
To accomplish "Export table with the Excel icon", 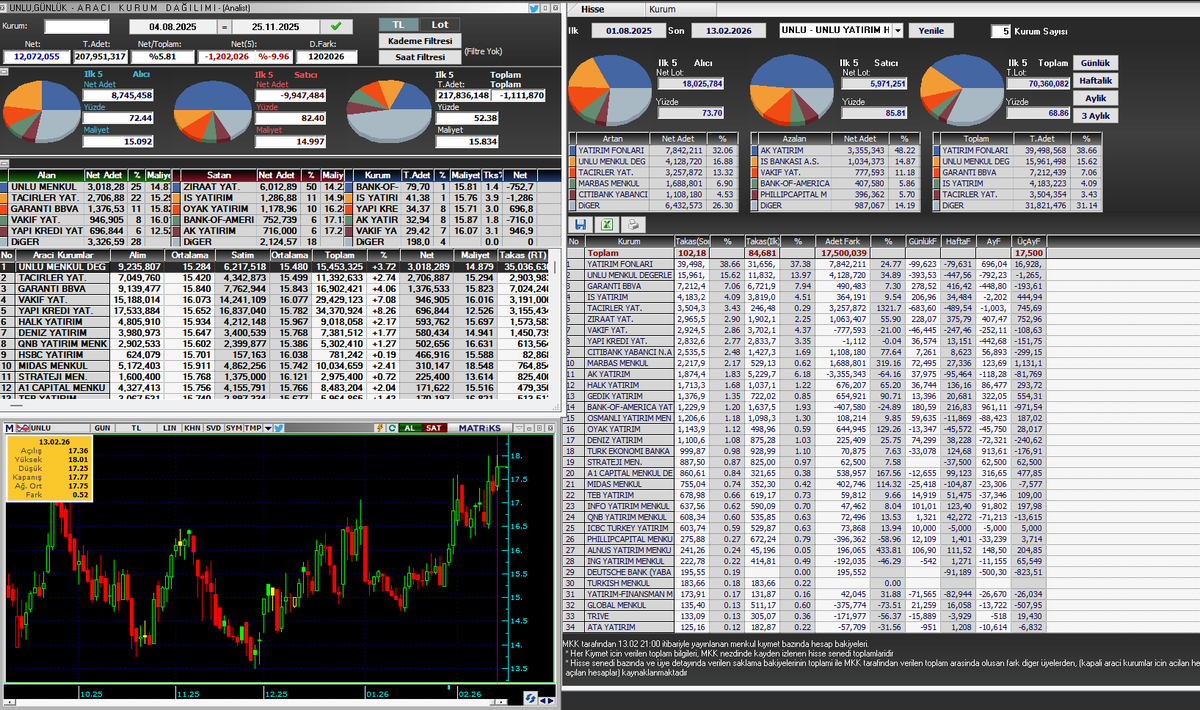I will [x=607, y=225].
